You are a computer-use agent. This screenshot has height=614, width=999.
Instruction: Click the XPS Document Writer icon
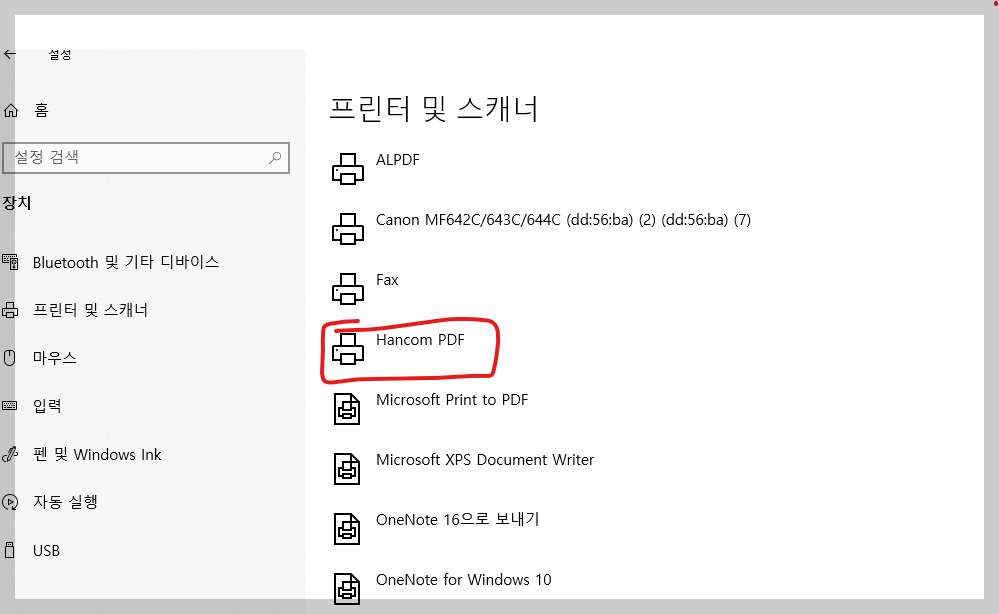pyautogui.click(x=347, y=469)
